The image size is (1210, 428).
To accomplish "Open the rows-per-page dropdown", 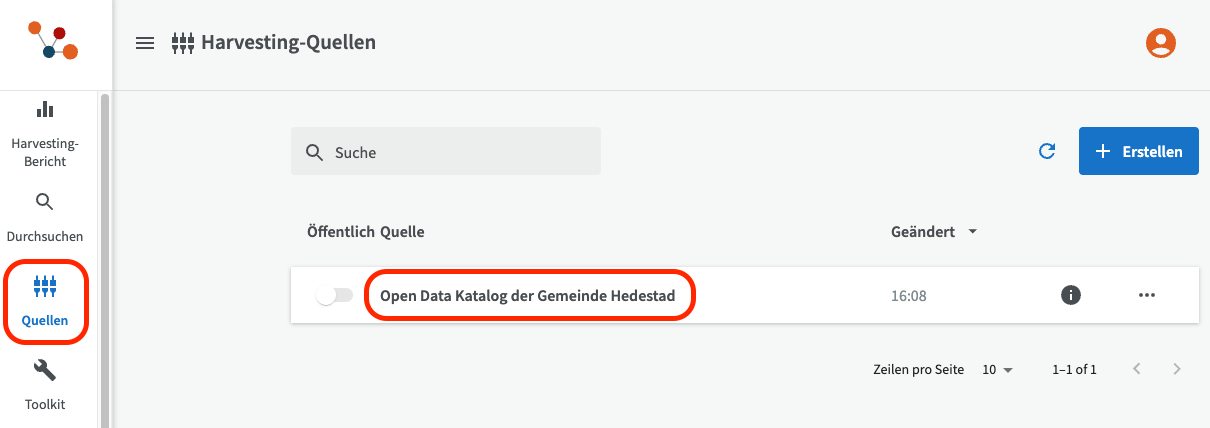I will click(x=997, y=369).
